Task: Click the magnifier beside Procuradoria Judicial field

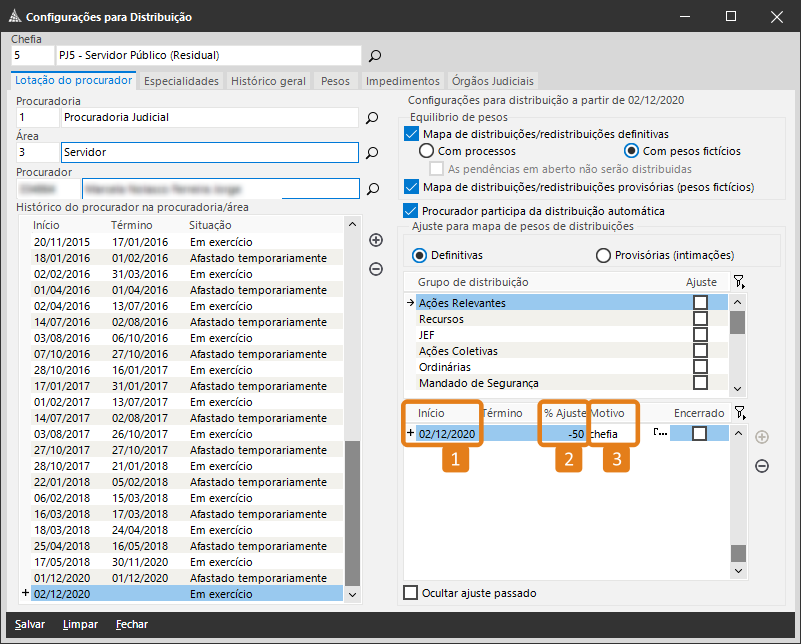Action: pyautogui.click(x=372, y=118)
